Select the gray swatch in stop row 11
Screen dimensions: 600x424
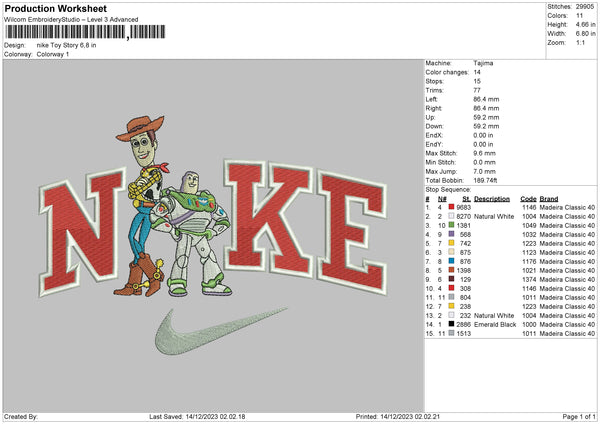452,297
